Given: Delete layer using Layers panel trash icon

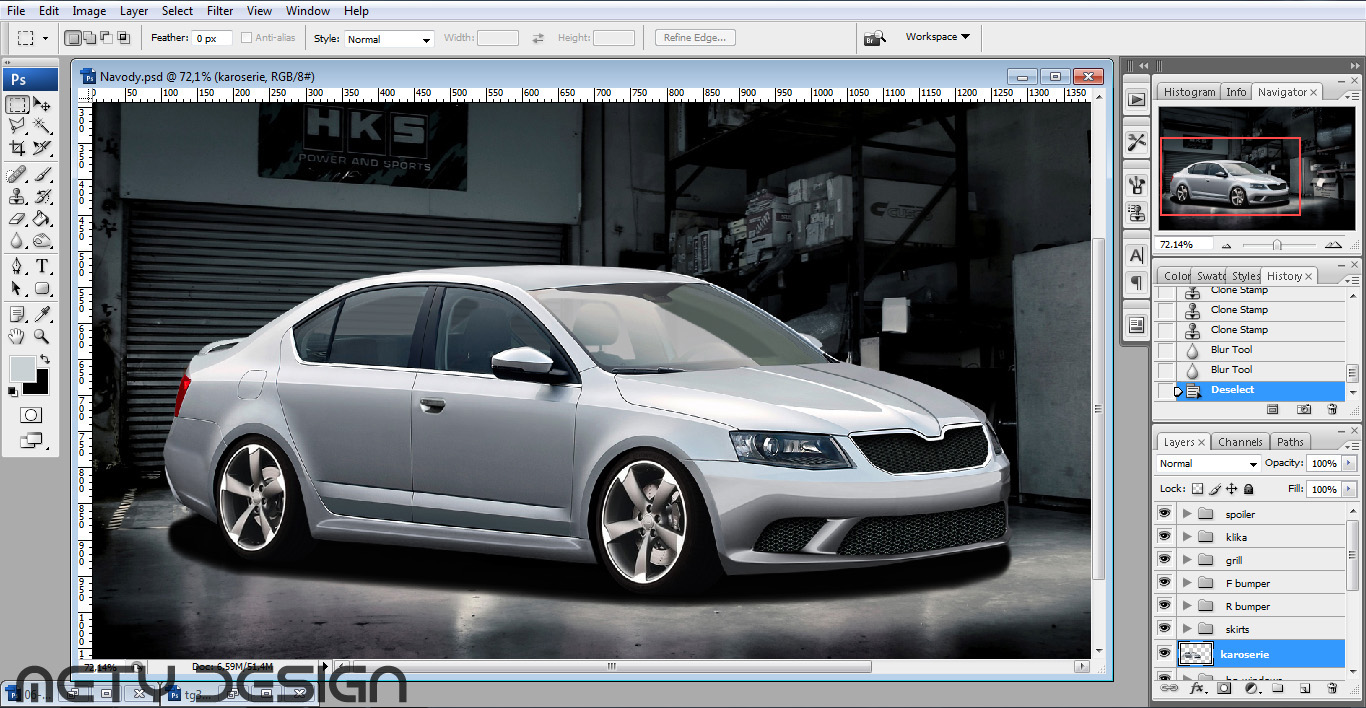Looking at the screenshot, I should [1332, 689].
